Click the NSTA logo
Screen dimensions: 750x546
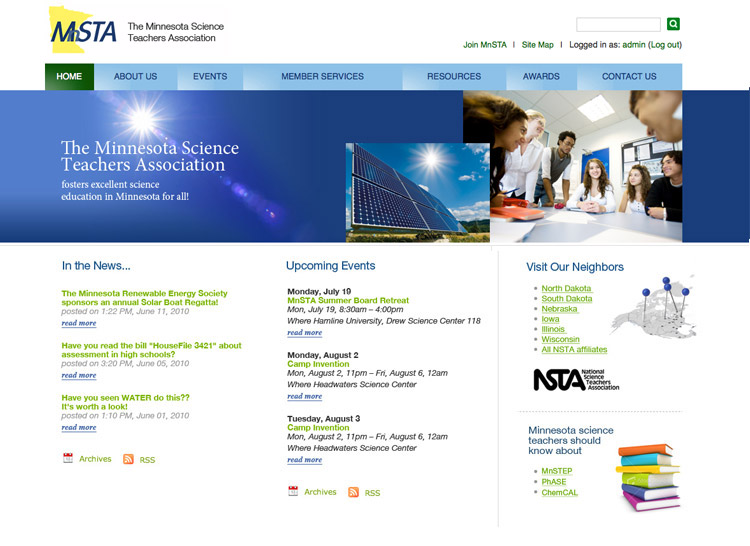click(x=576, y=380)
